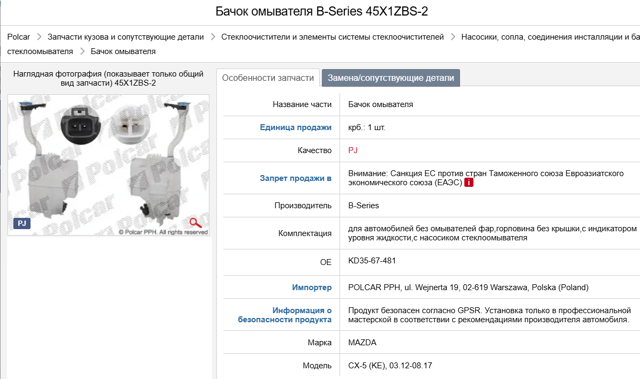Screen dimensions: 640x379
Task: Switch to Замена/сопутствующие детали tab
Action: click(x=391, y=78)
